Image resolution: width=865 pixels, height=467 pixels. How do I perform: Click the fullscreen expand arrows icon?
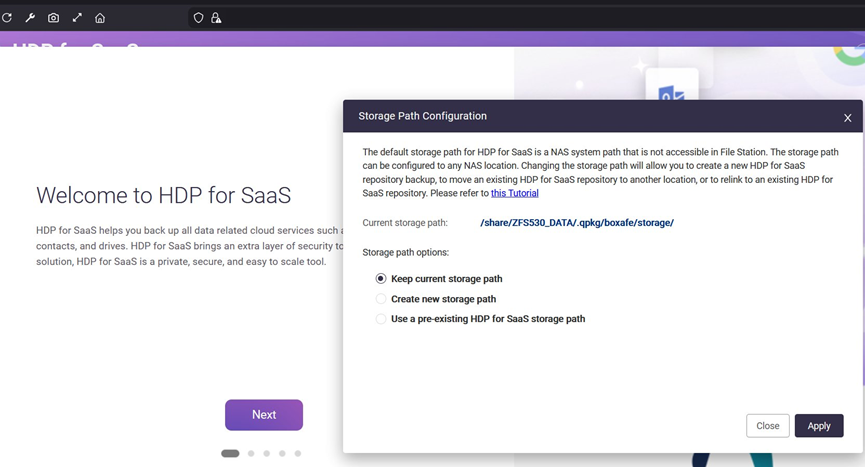tap(77, 18)
